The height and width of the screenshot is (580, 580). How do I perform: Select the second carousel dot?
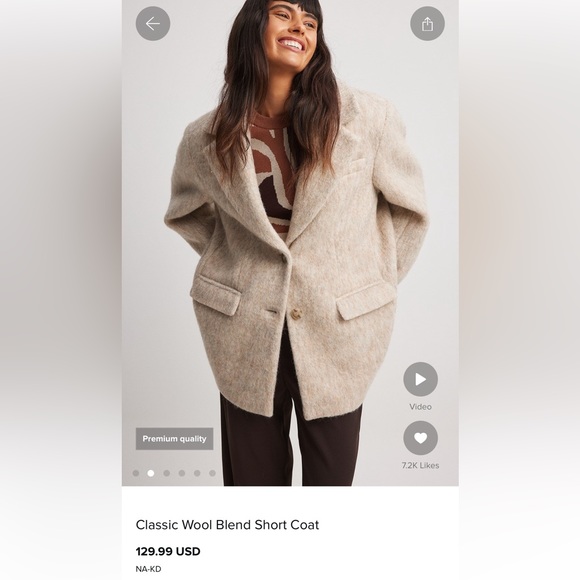[x=151, y=473]
